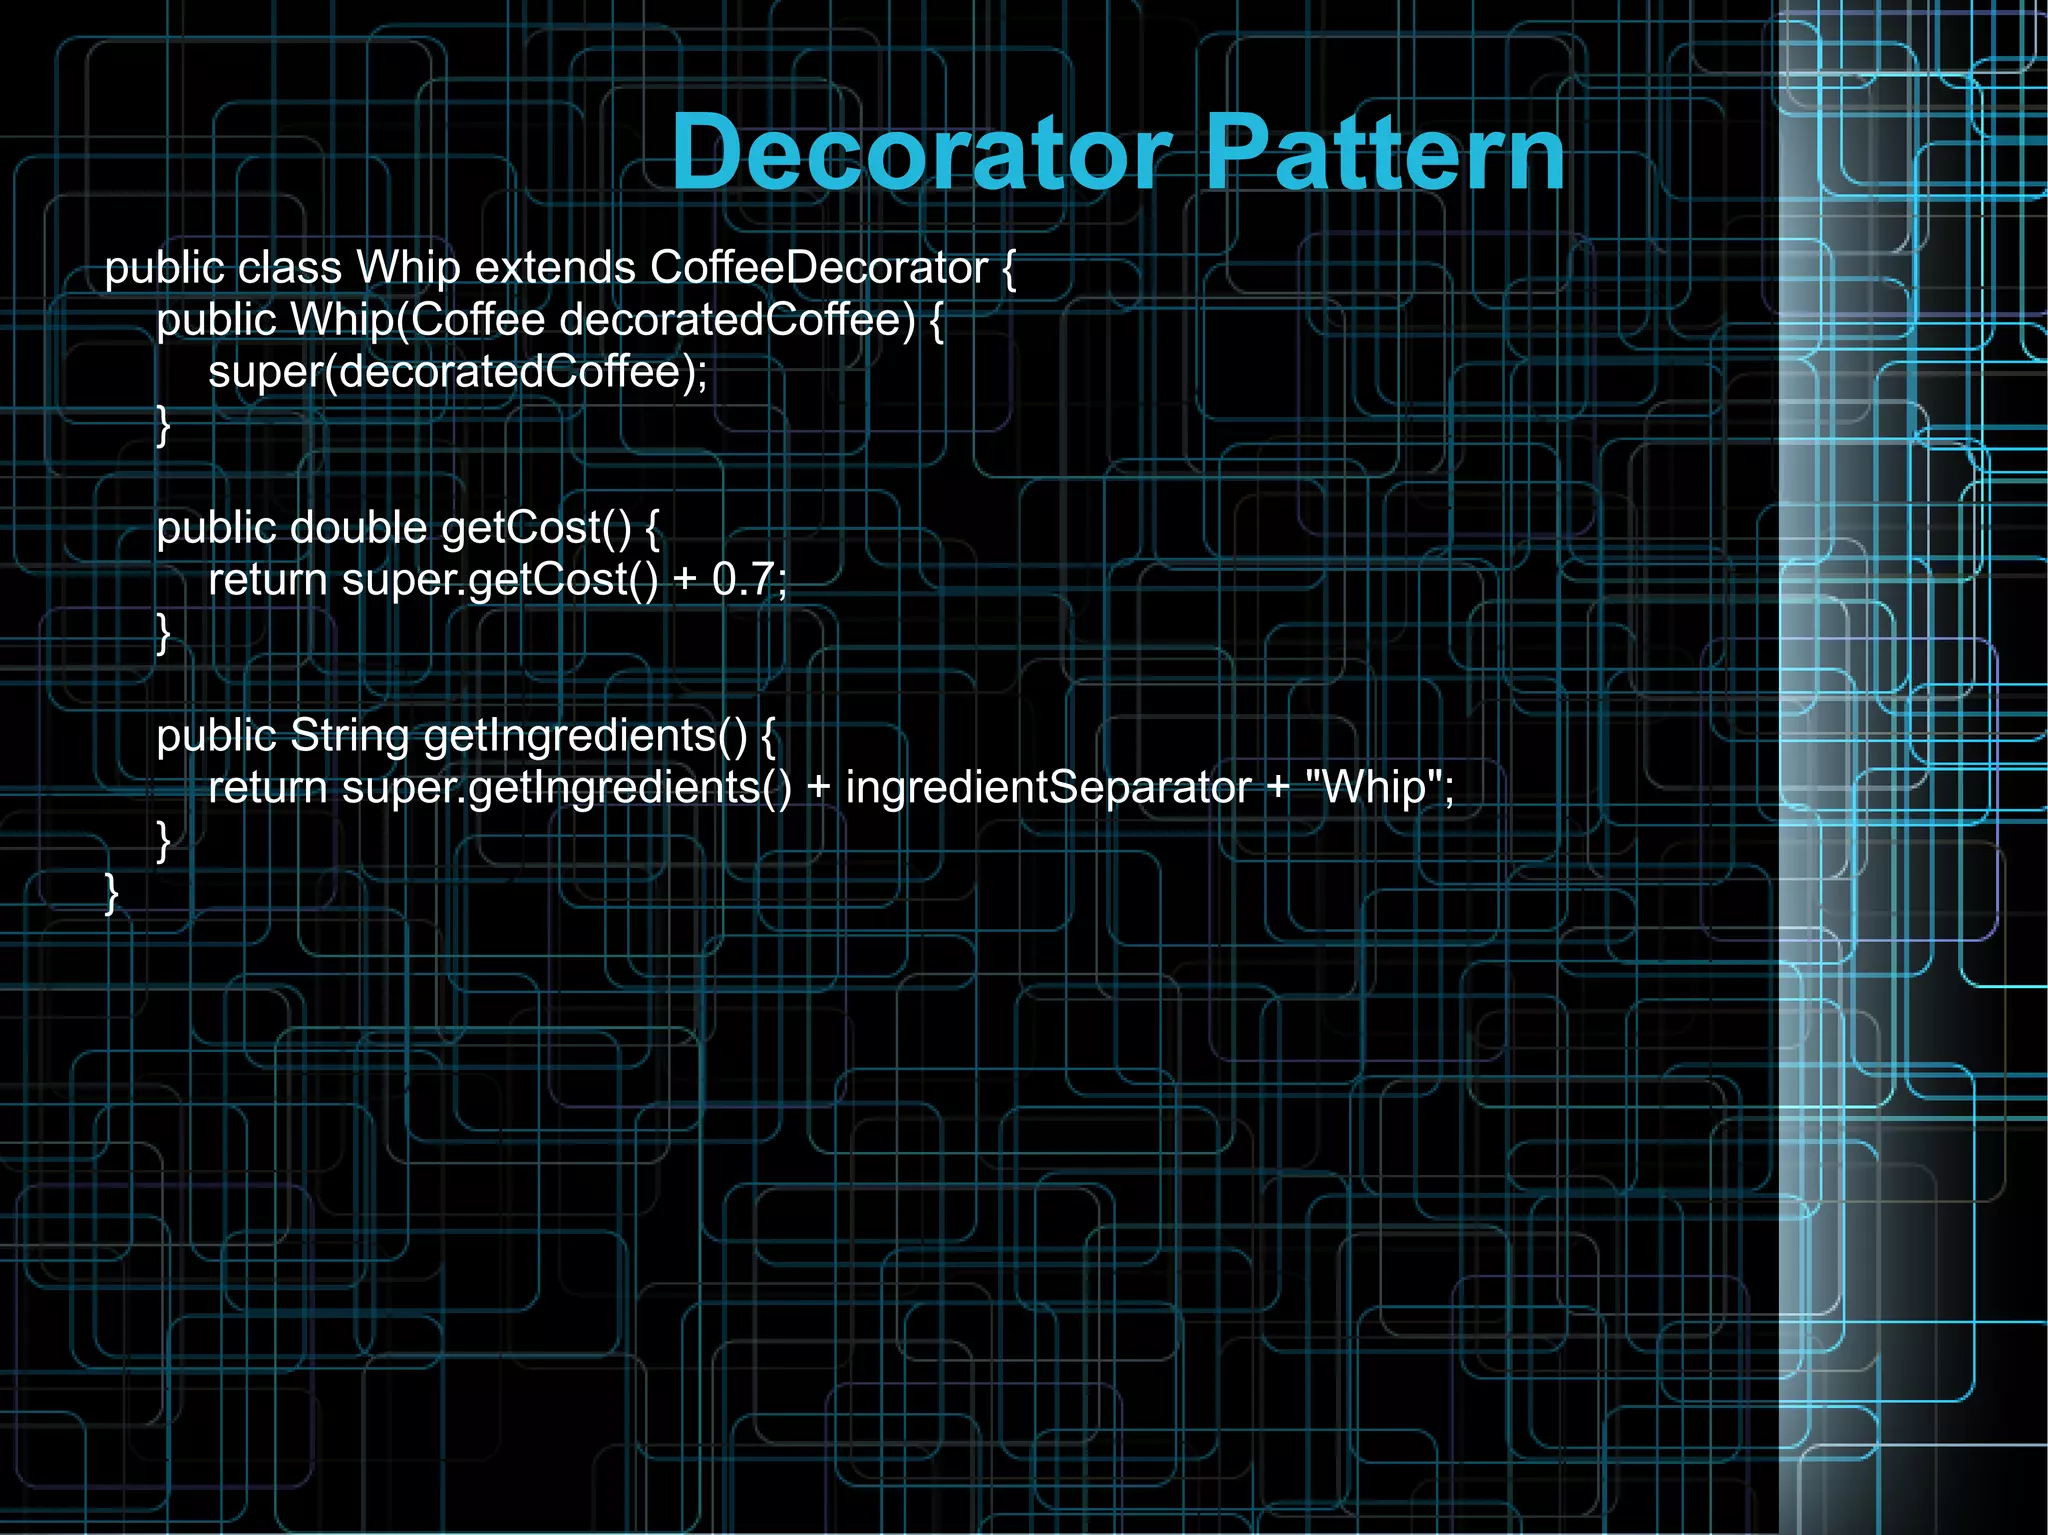Click the "Decorator Pattern" slide title
Image resolution: width=2048 pixels, height=1535 pixels.
pos(1118,153)
